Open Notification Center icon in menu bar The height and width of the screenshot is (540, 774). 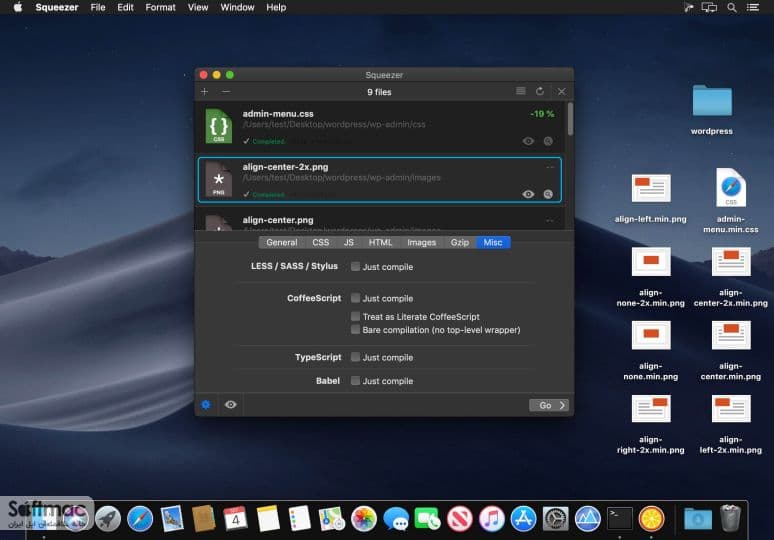coord(753,7)
